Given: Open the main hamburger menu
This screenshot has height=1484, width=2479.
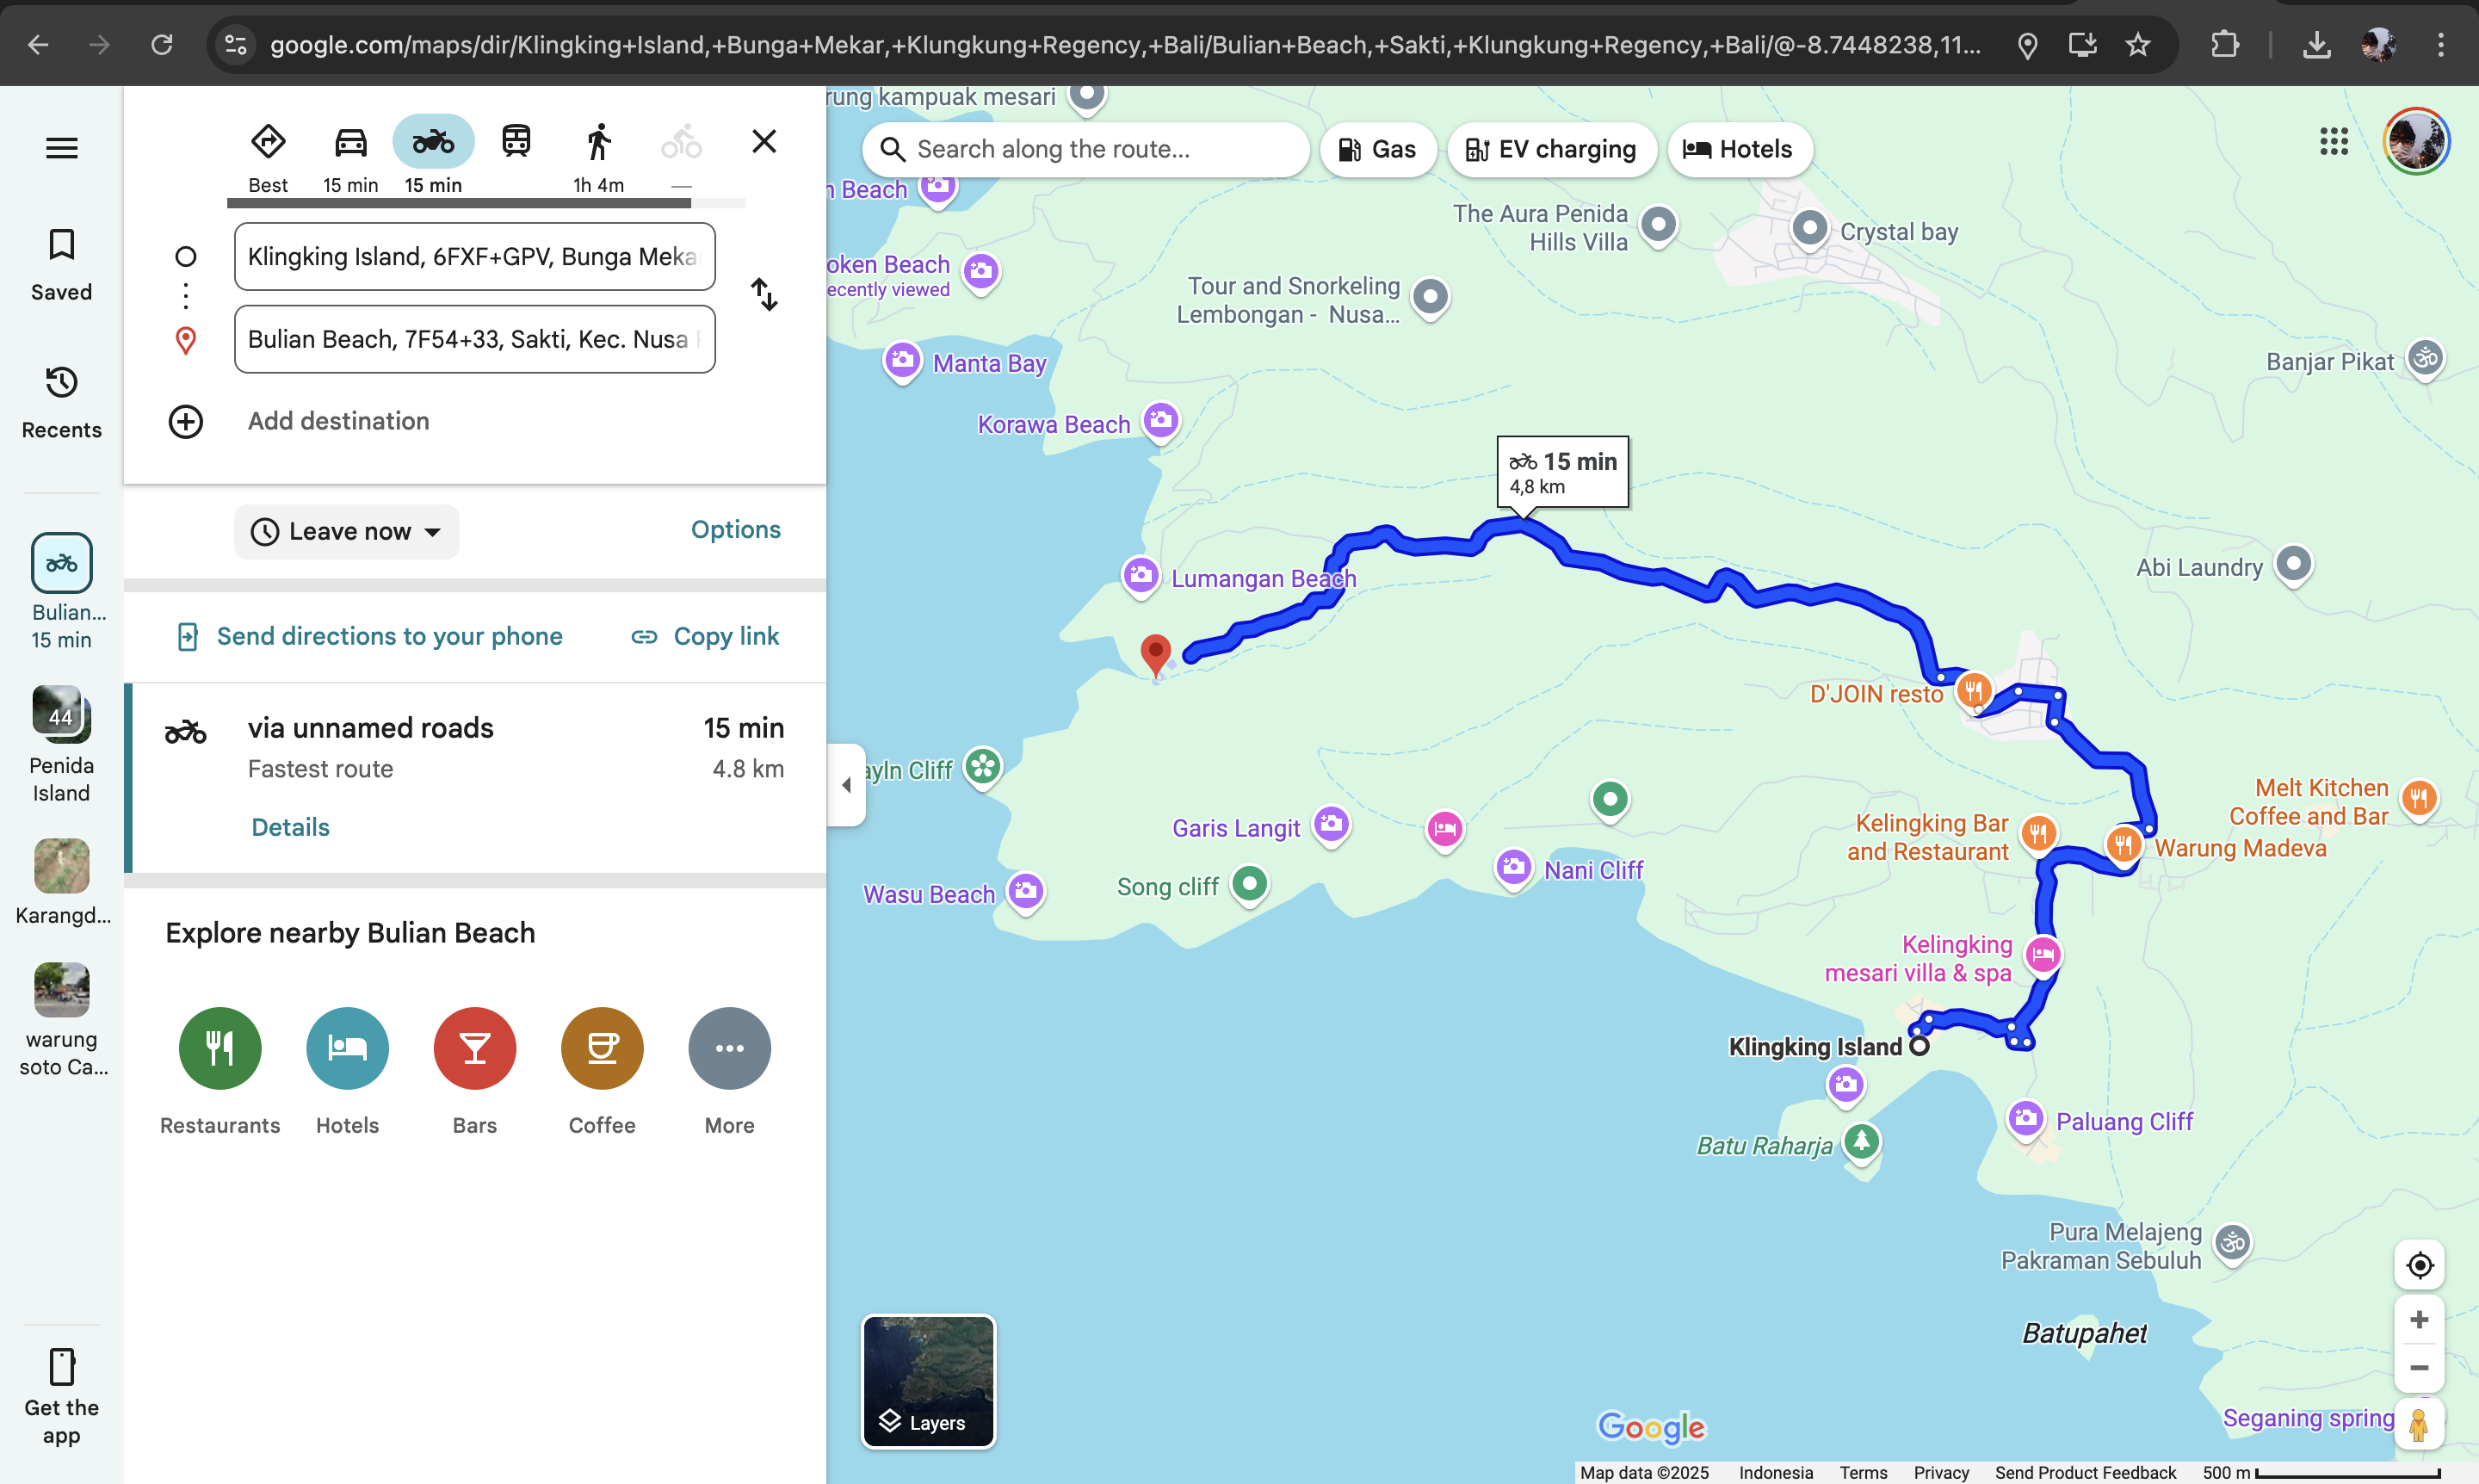Looking at the screenshot, I should [62, 148].
